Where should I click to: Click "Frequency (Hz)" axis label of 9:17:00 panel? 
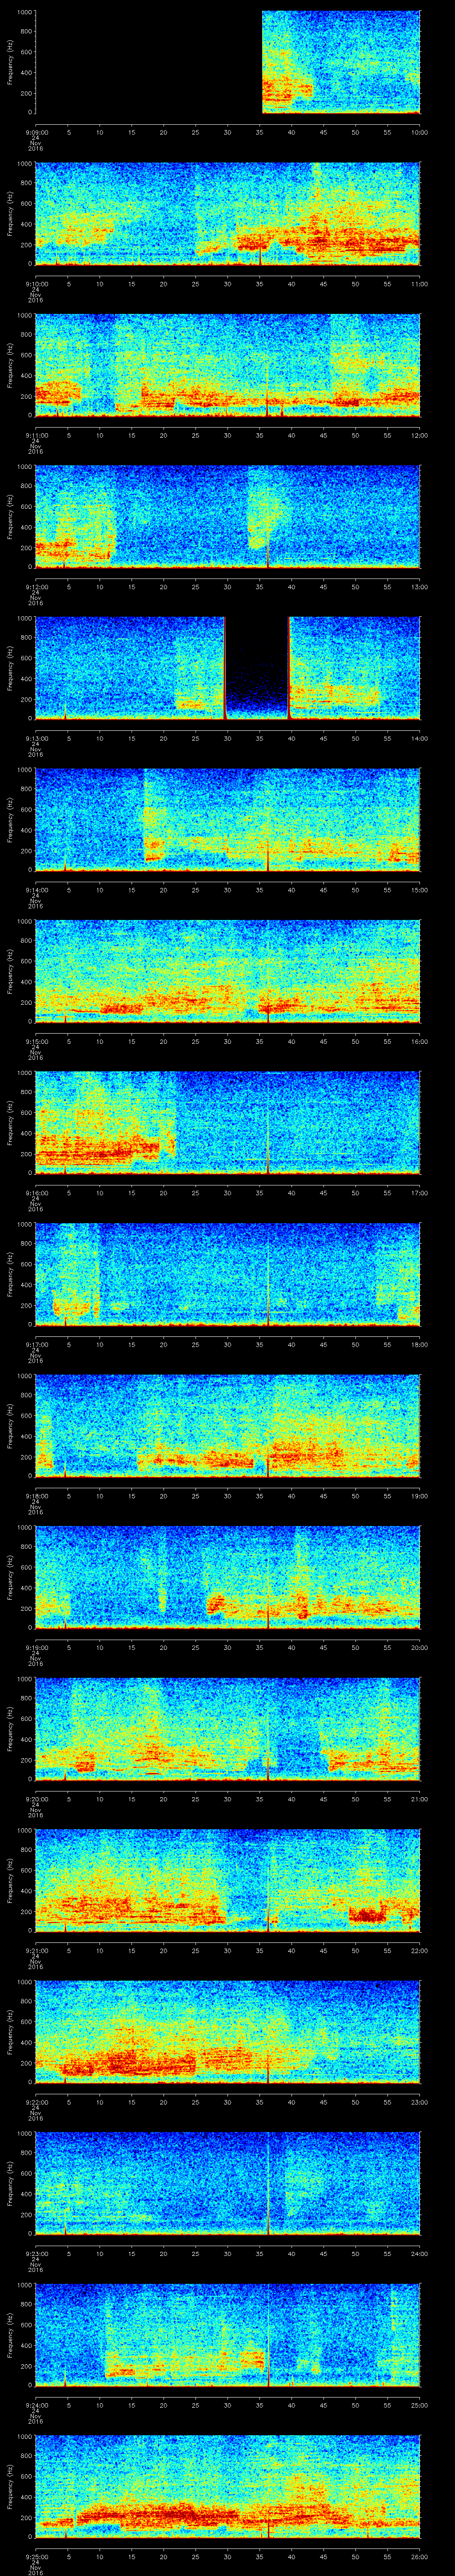pos(10,1274)
